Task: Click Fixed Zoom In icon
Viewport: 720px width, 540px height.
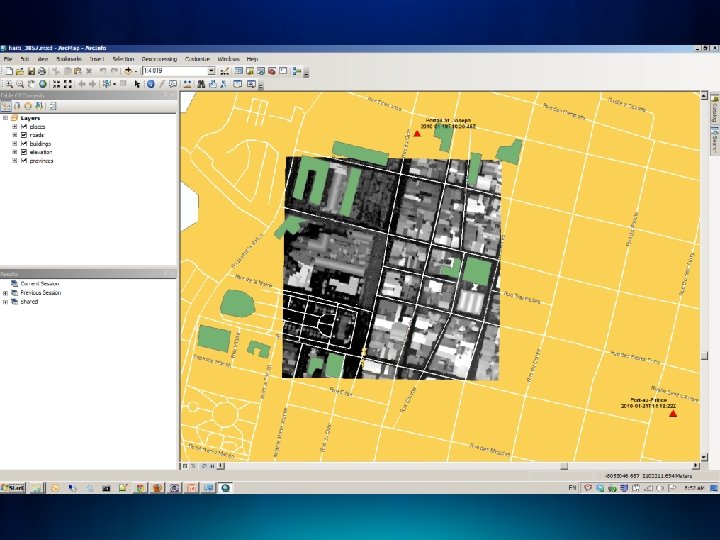Action: point(56,84)
